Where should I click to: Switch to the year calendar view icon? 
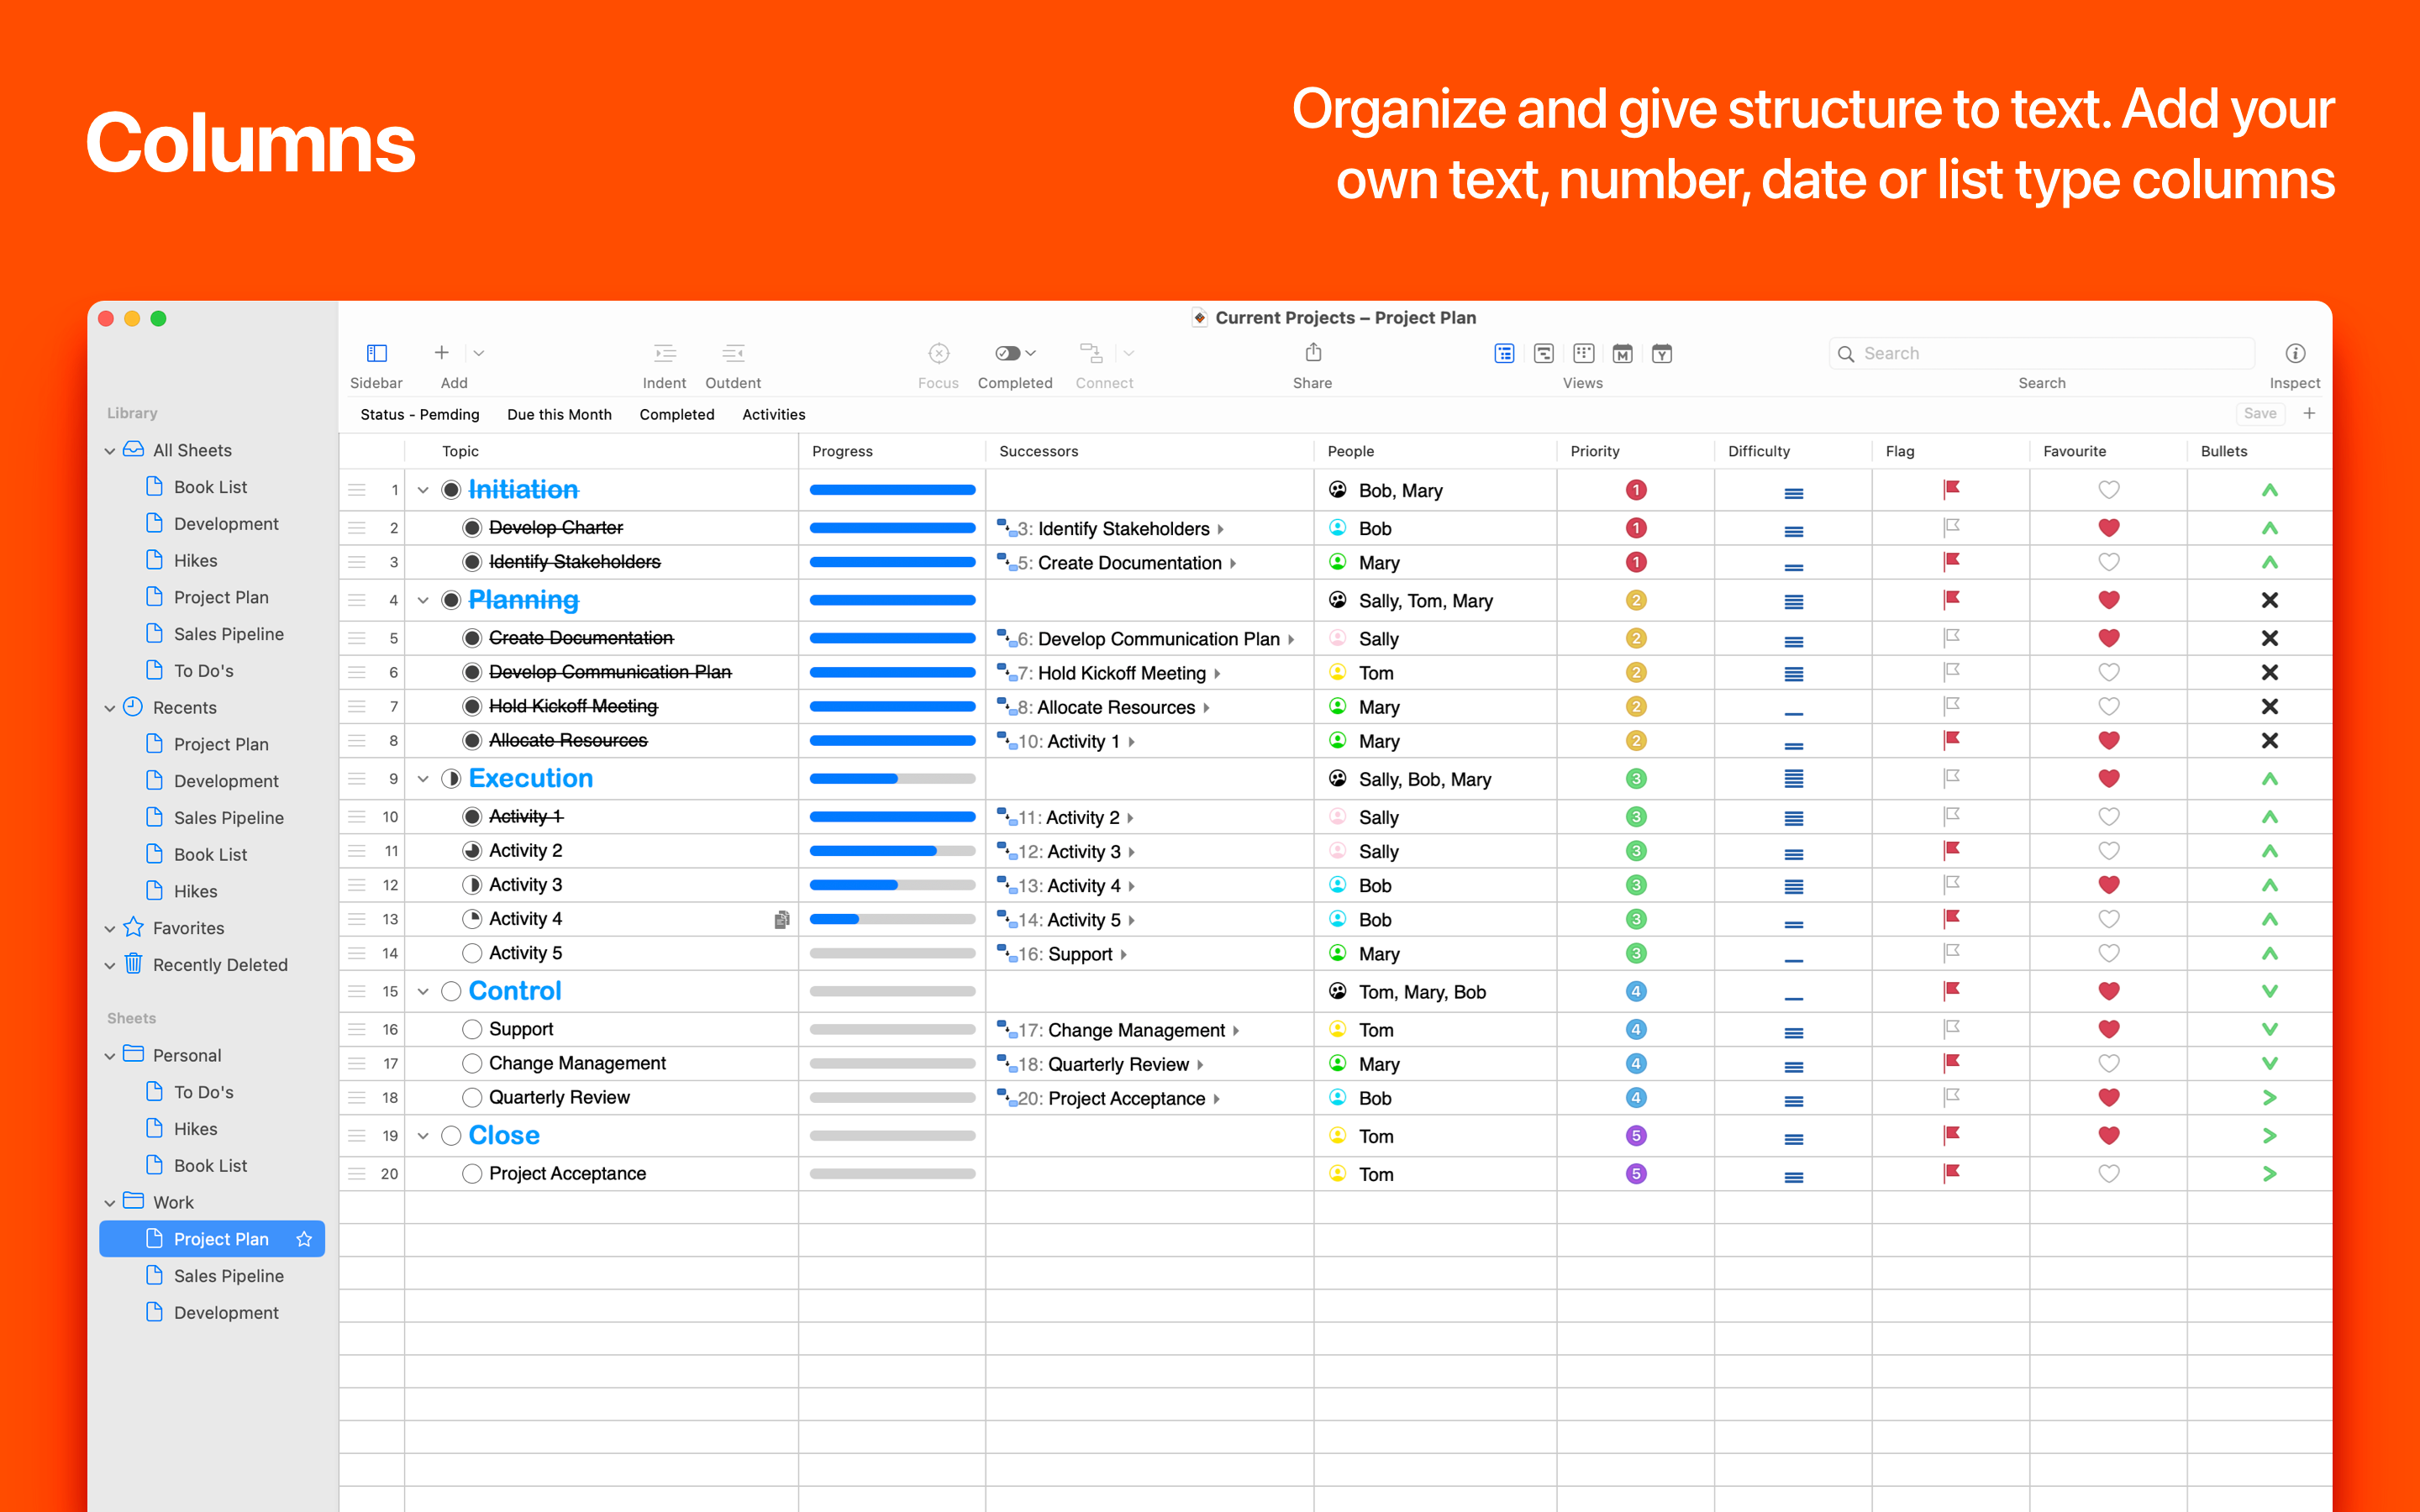pos(1661,353)
